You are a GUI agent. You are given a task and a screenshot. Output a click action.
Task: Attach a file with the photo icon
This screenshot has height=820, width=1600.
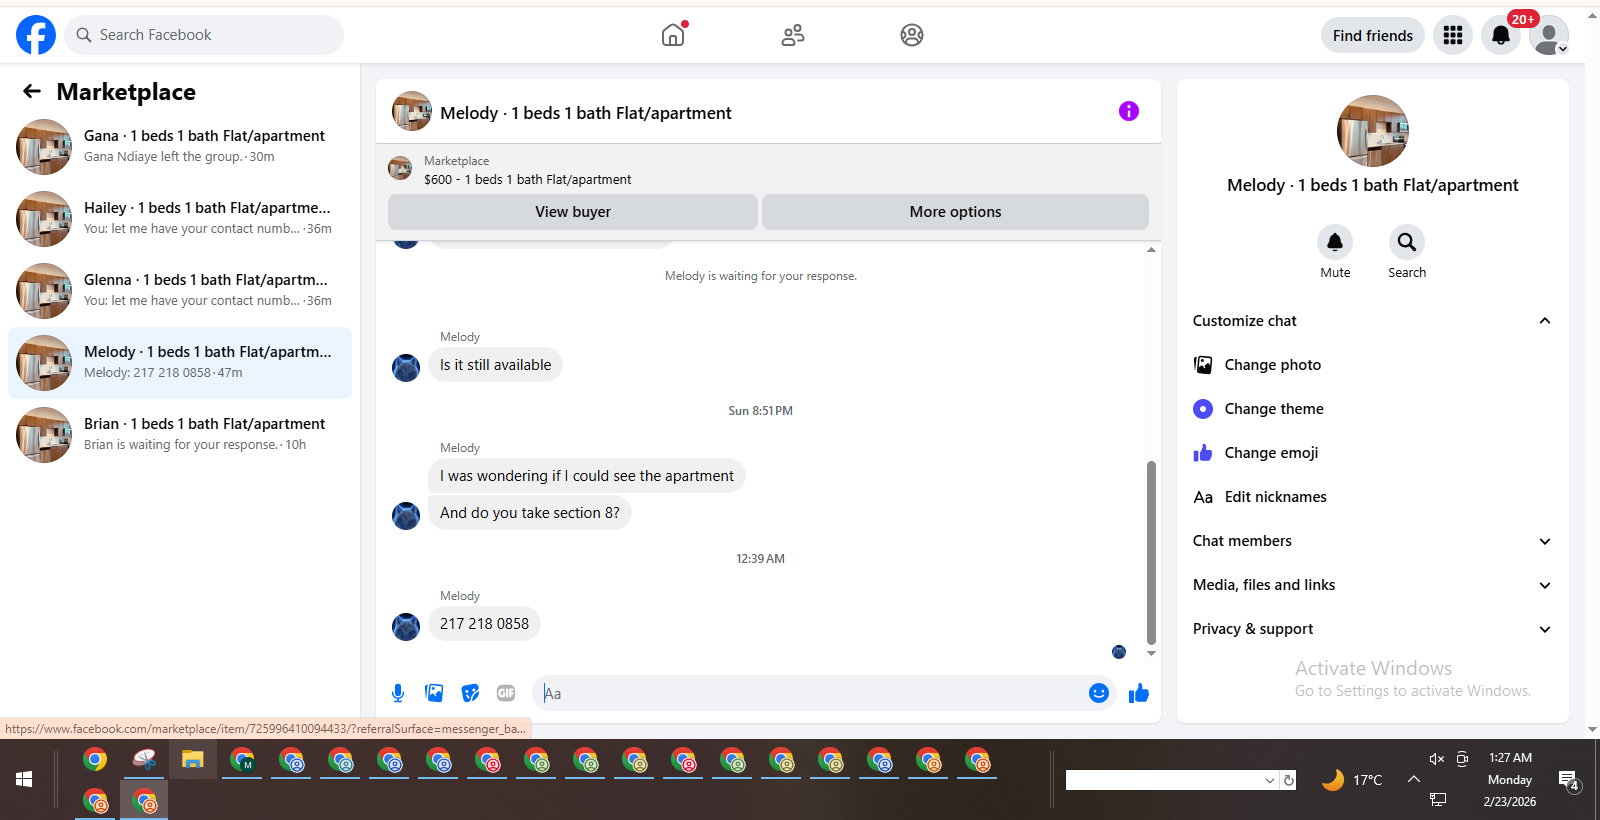(434, 693)
